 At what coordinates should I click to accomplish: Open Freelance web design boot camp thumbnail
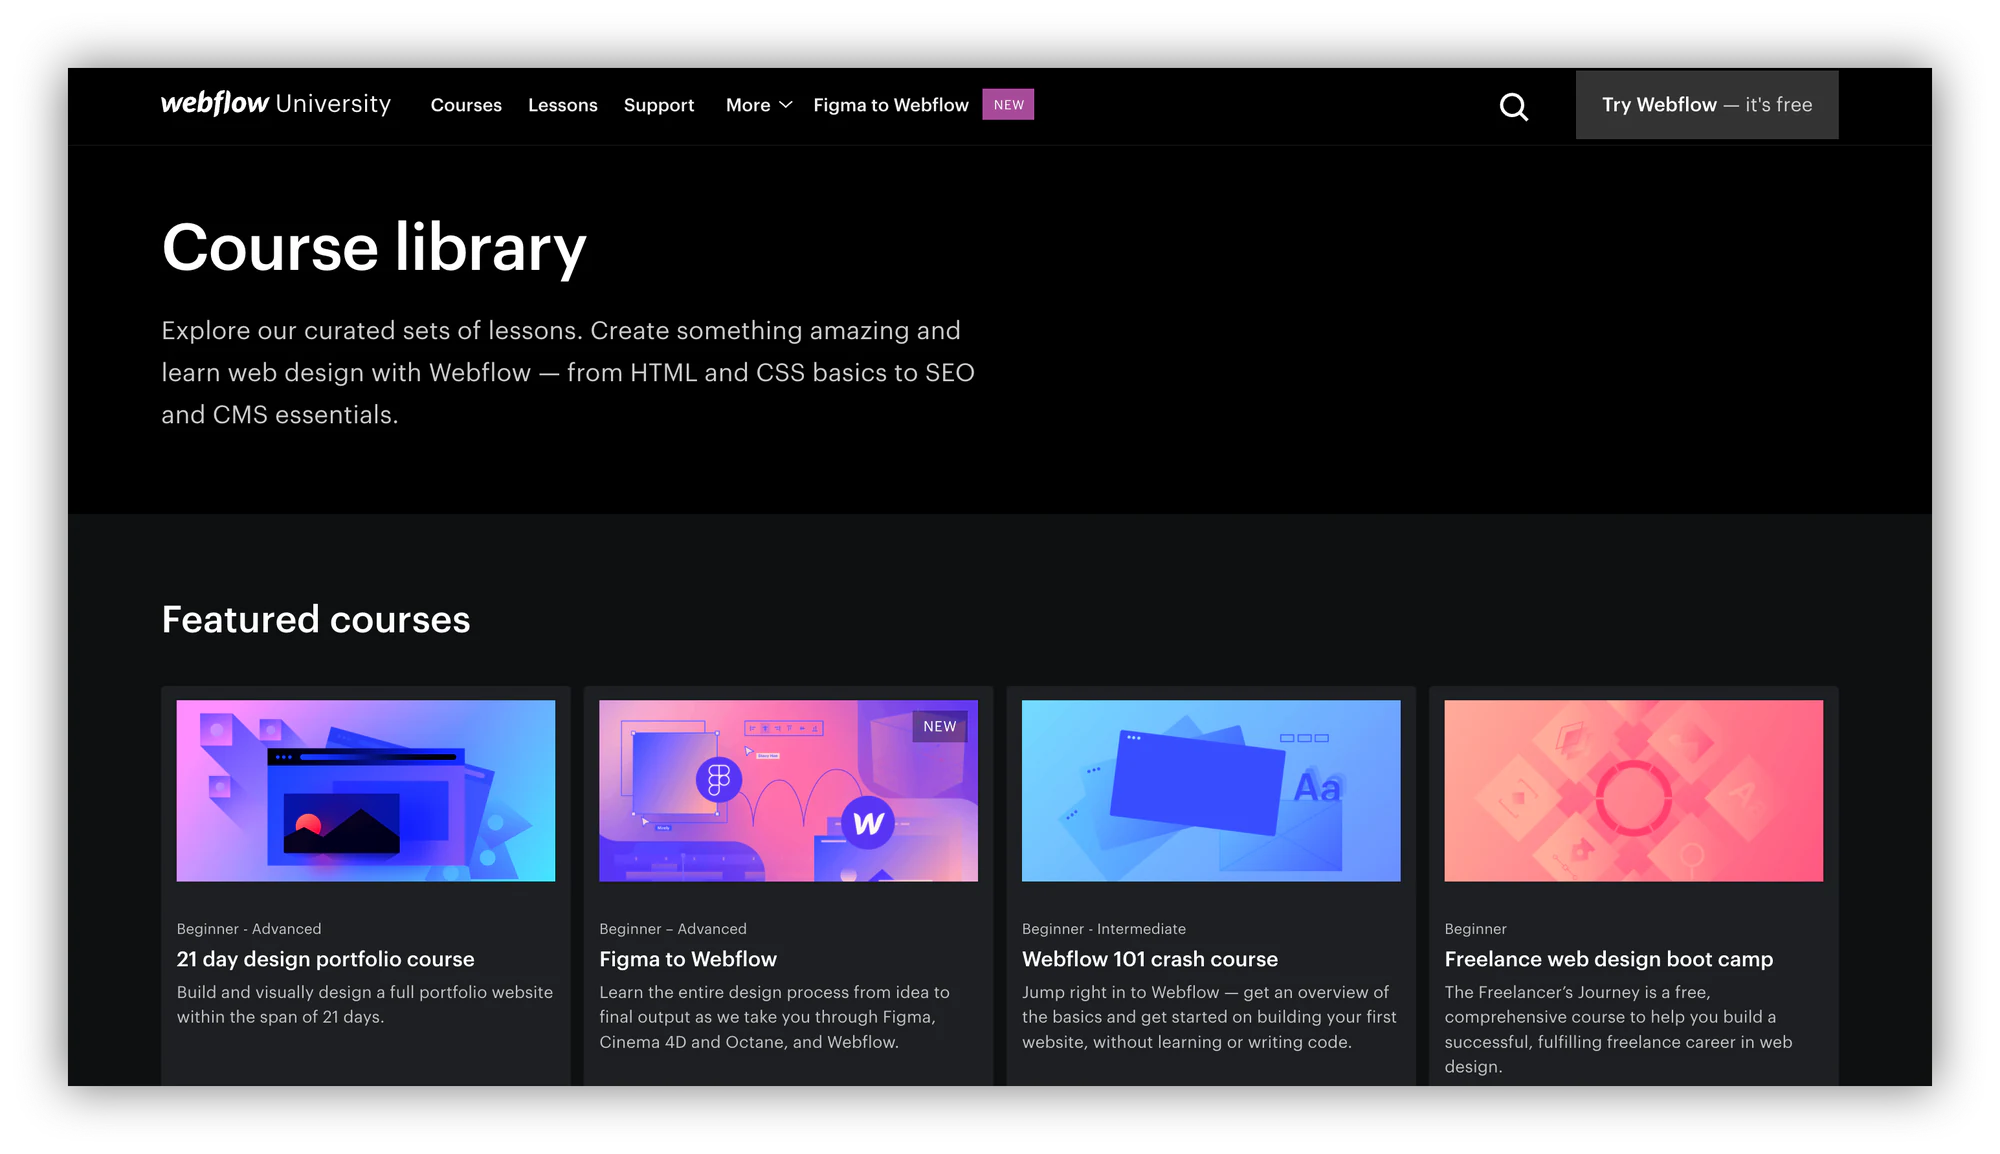[x=1634, y=790]
